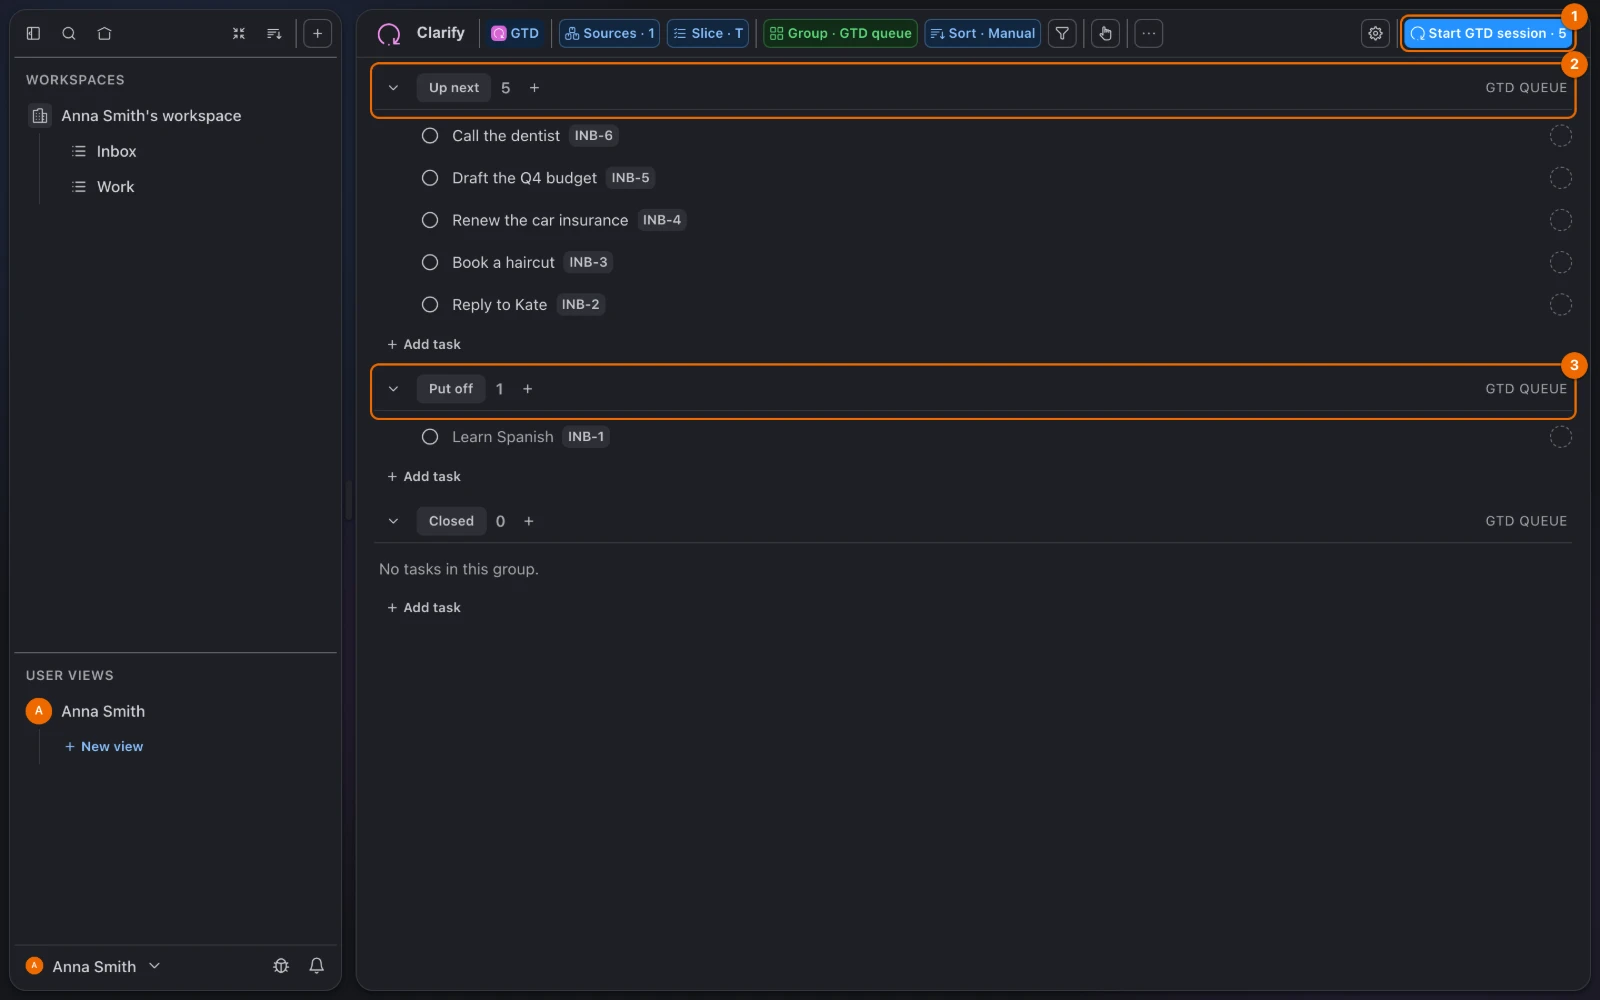Open the bug report icon
Screen dimensions: 1600x1000
[281, 966]
